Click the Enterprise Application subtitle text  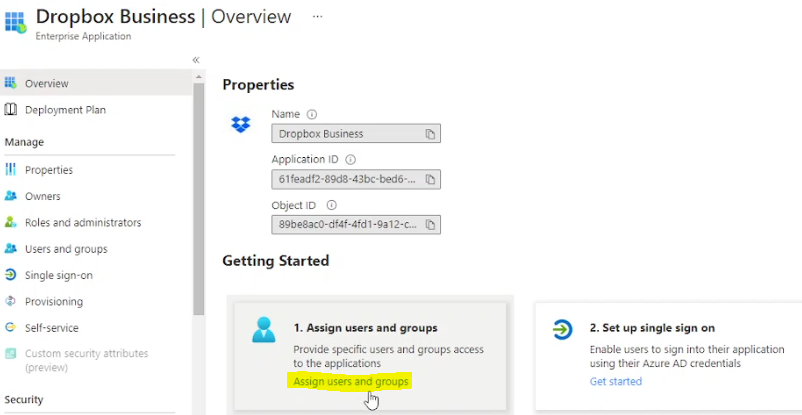[83, 36]
